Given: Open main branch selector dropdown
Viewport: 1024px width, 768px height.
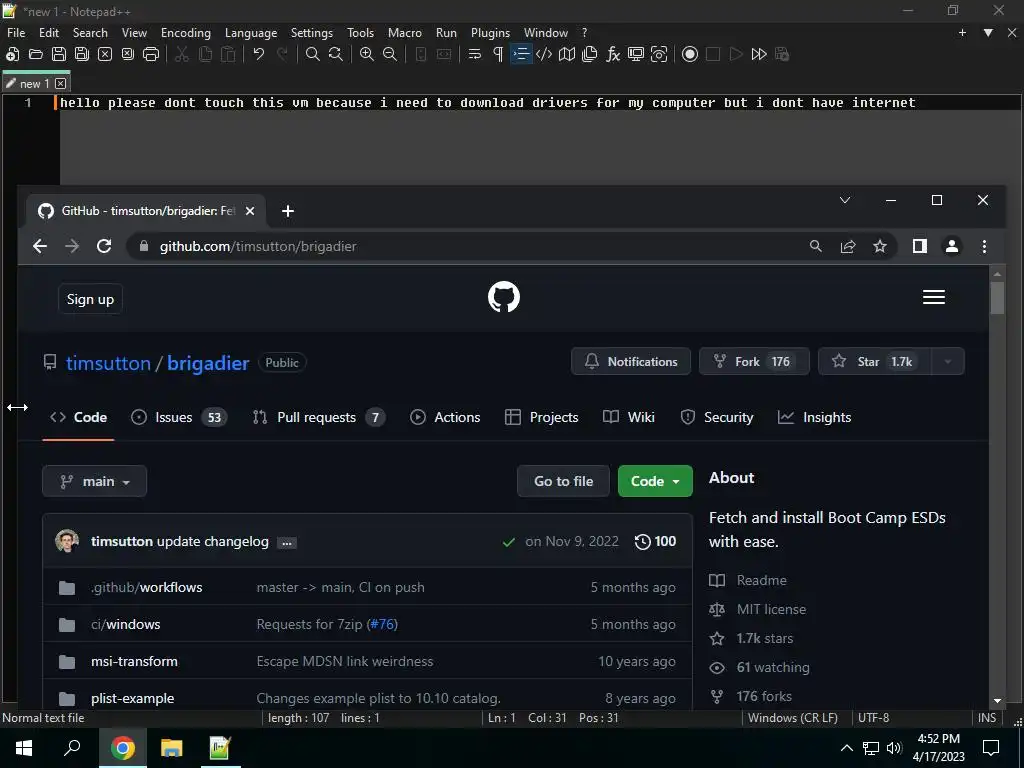Looking at the screenshot, I should coord(95,481).
